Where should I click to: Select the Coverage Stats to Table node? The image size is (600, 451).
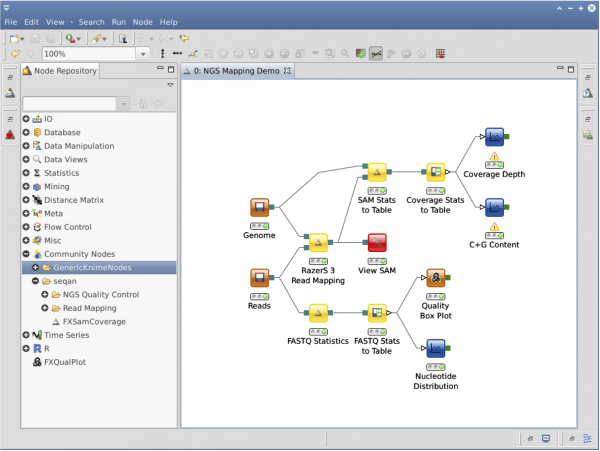click(x=435, y=172)
